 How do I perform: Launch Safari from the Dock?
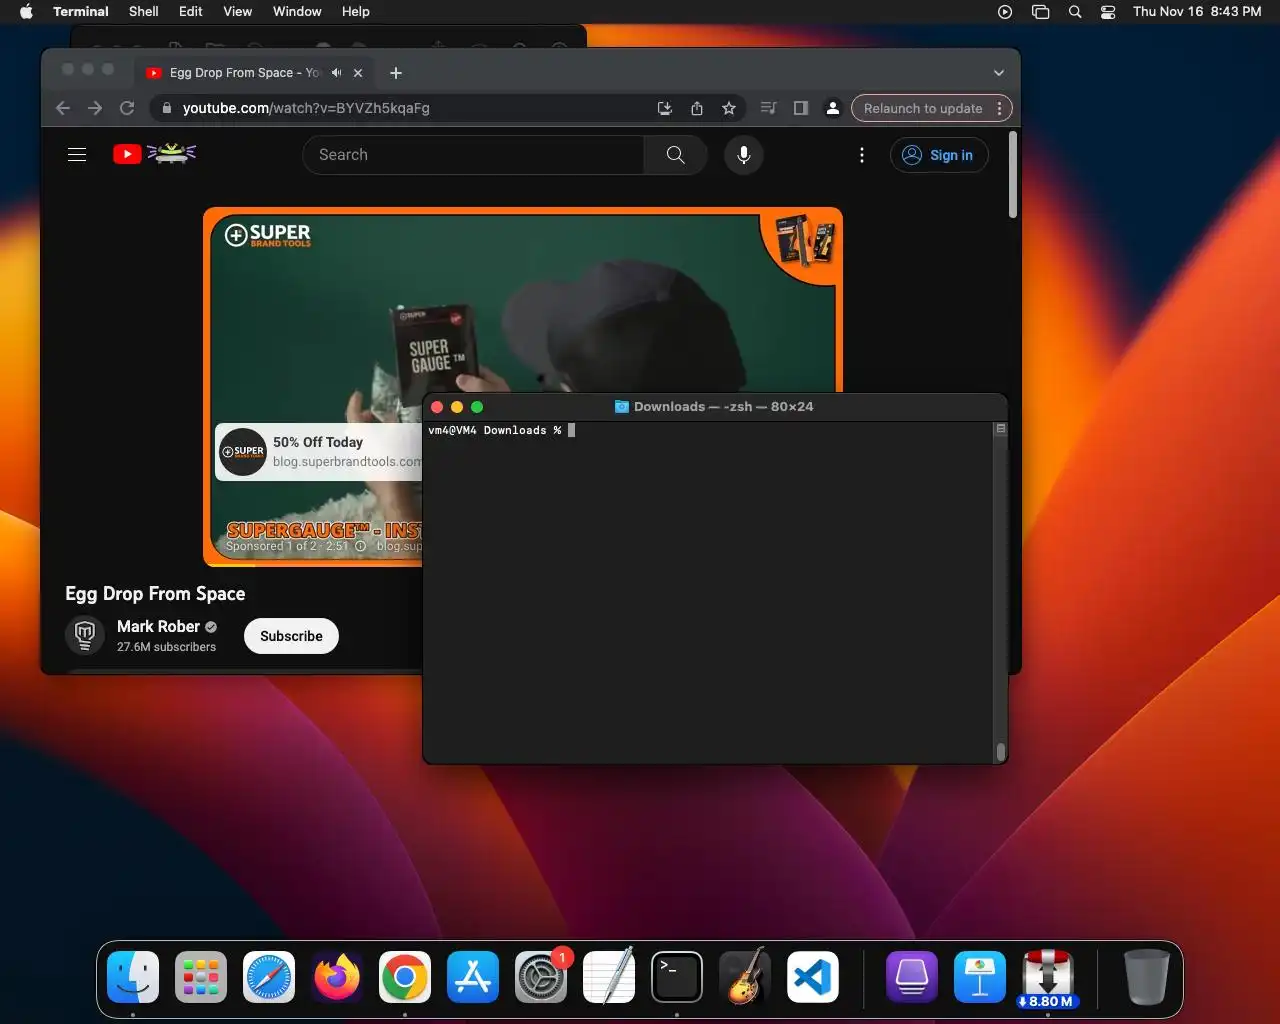click(x=269, y=977)
